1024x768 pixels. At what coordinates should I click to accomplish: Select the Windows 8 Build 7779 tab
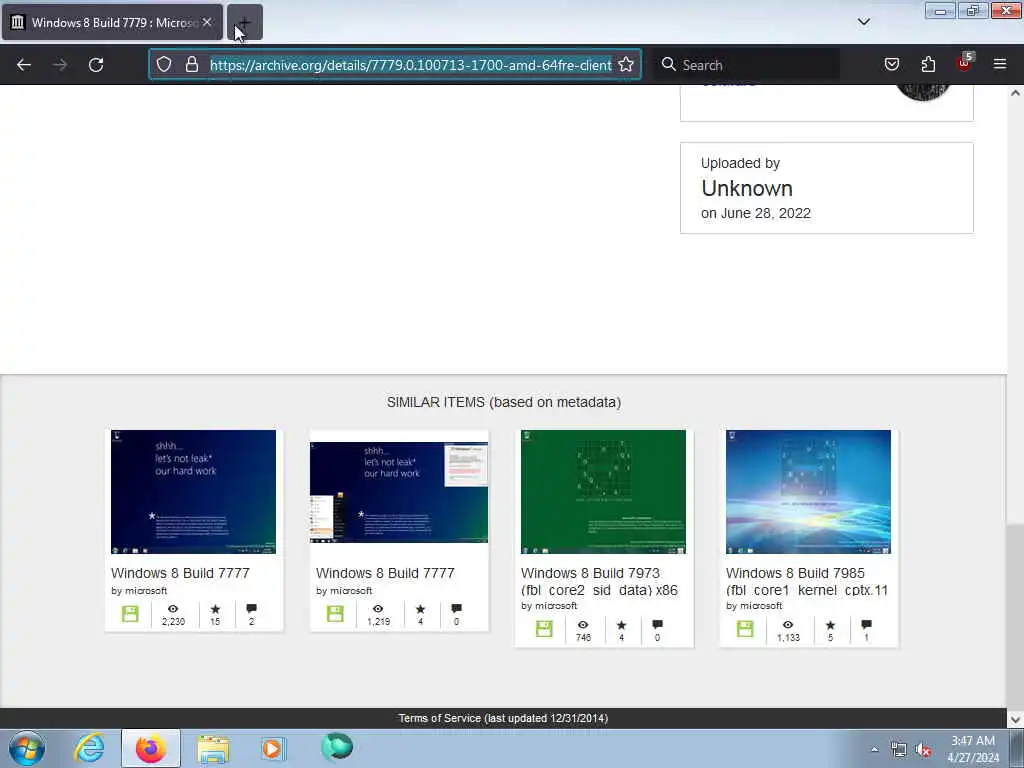(x=112, y=22)
